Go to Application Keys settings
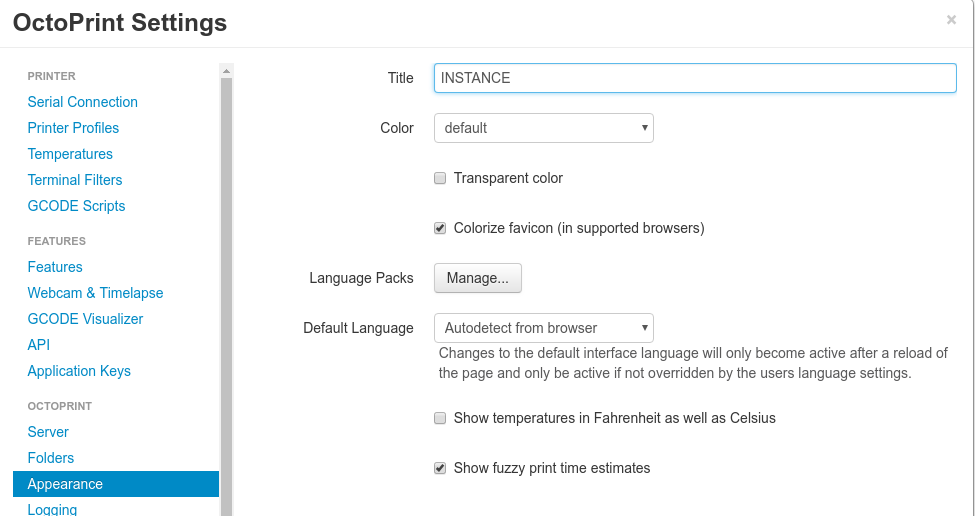The image size is (975, 516). click(x=79, y=371)
